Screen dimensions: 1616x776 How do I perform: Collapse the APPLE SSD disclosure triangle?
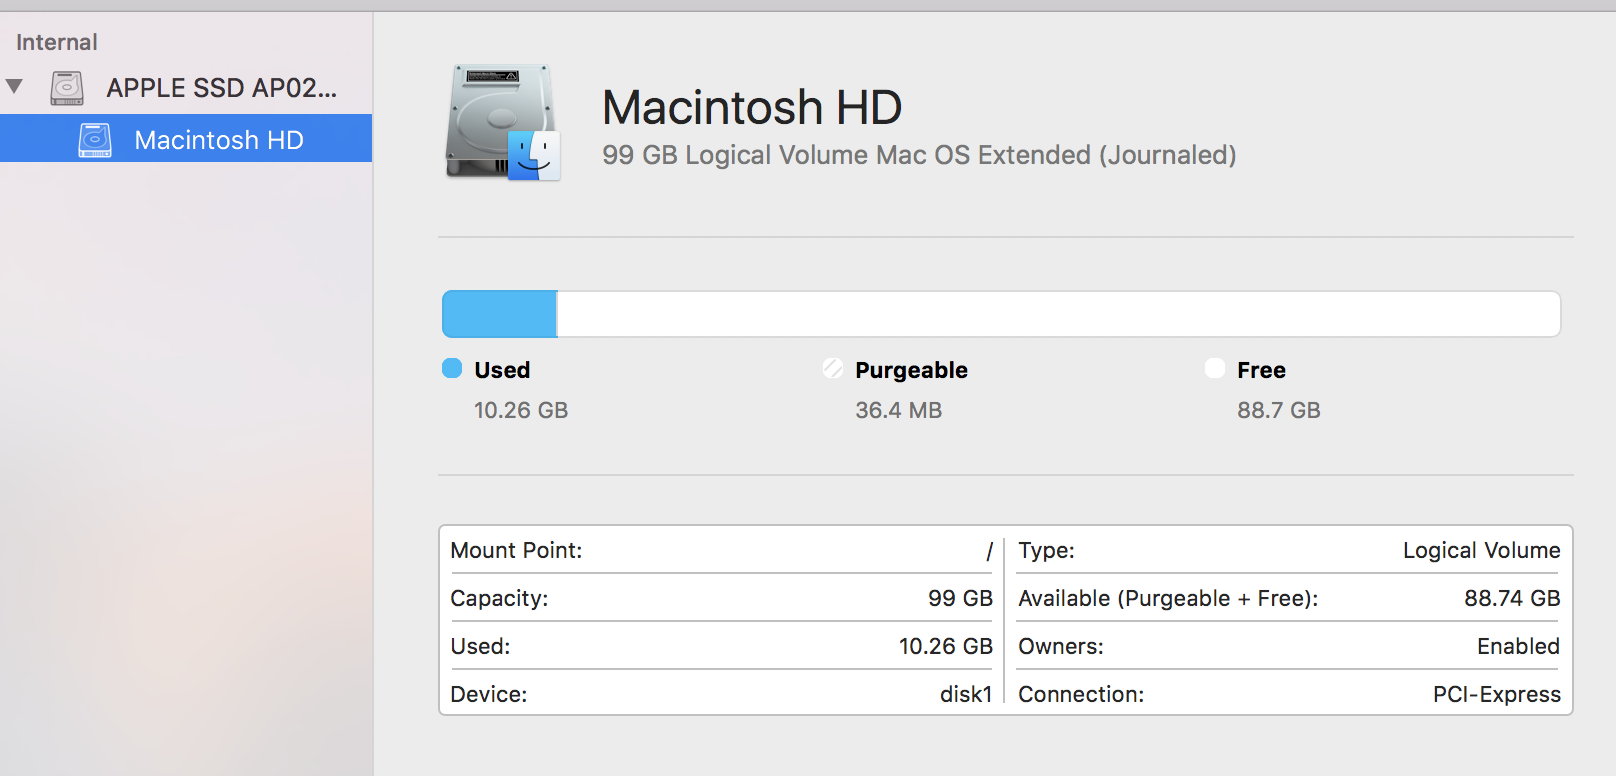coord(14,86)
